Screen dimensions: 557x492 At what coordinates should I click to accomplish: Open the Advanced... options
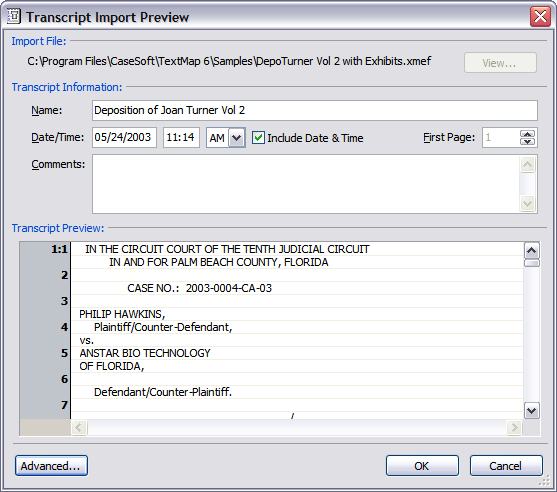click(x=52, y=466)
